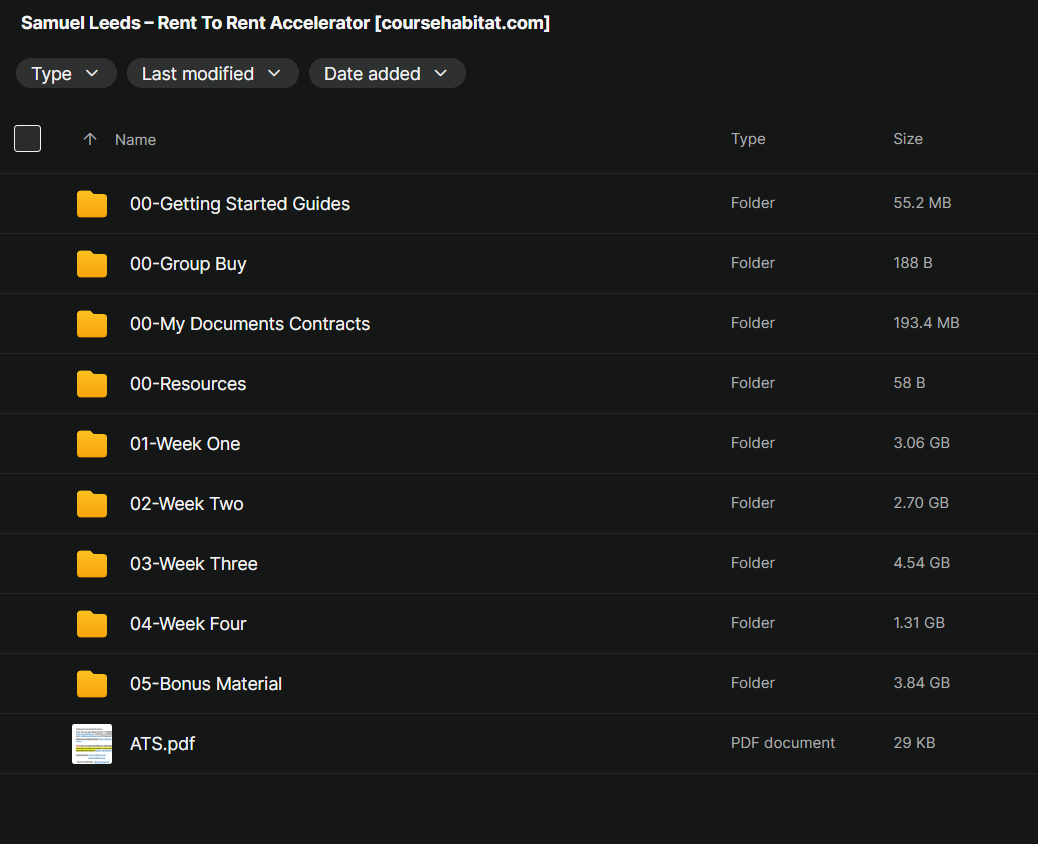Click the Type column header

tap(747, 139)
